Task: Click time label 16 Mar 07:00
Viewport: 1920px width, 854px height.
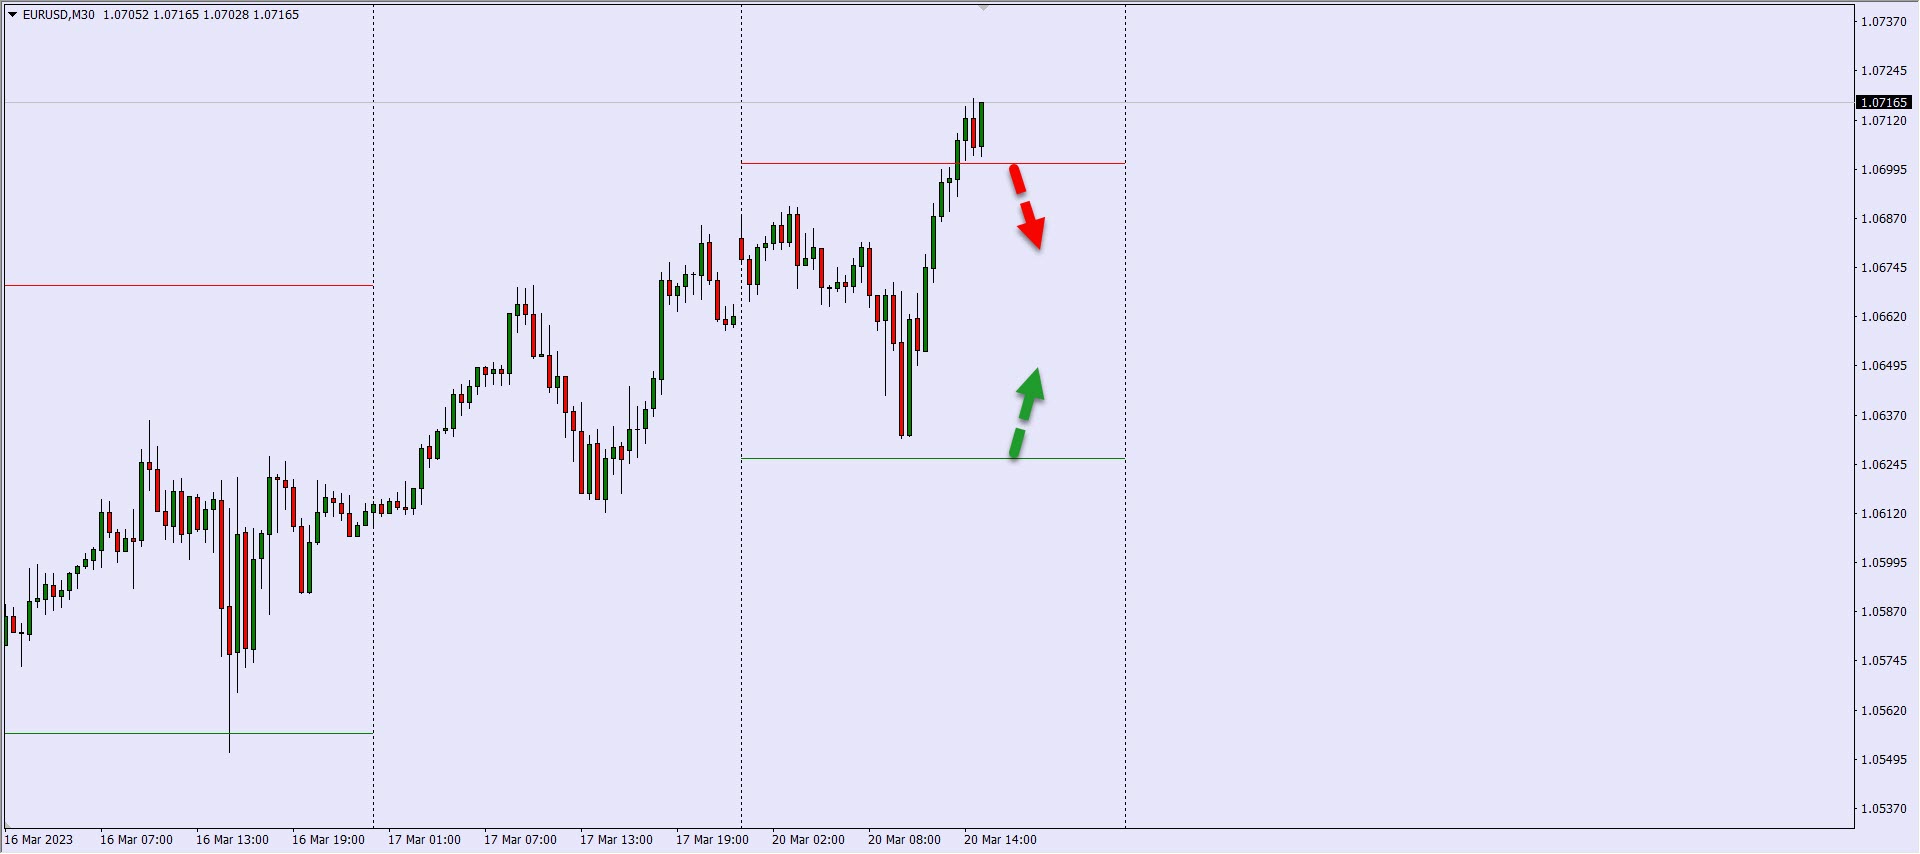Action: tap(136, 840)
